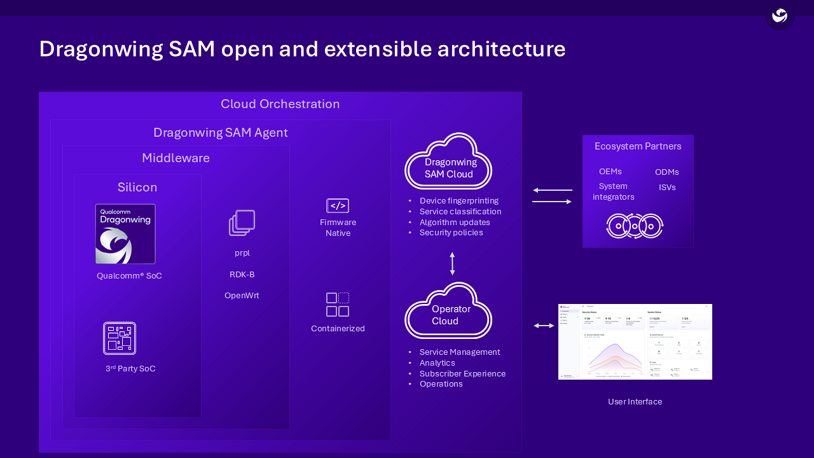814x458 pixels.
Task: Click the 'Ecosystem Partners' heading
Action: pyautogui.click(x=637, y=146)
